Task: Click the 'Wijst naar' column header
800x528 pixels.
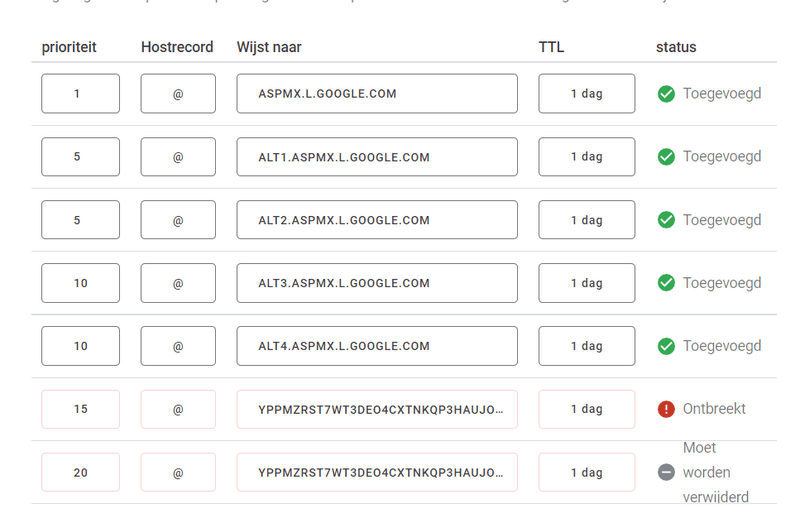Action: click(269, 47)
